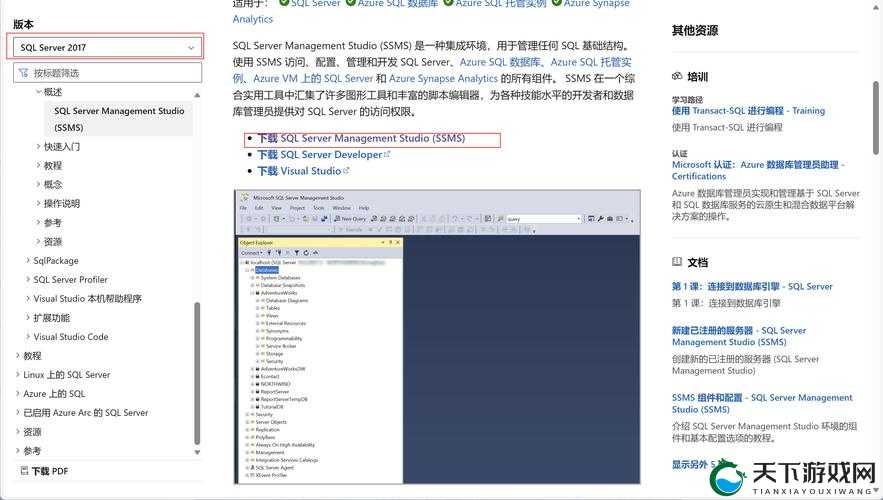Expand the 教程 node under SSMS
The width and height of the screenshot is (883, 500).
[x=38, y=166]
